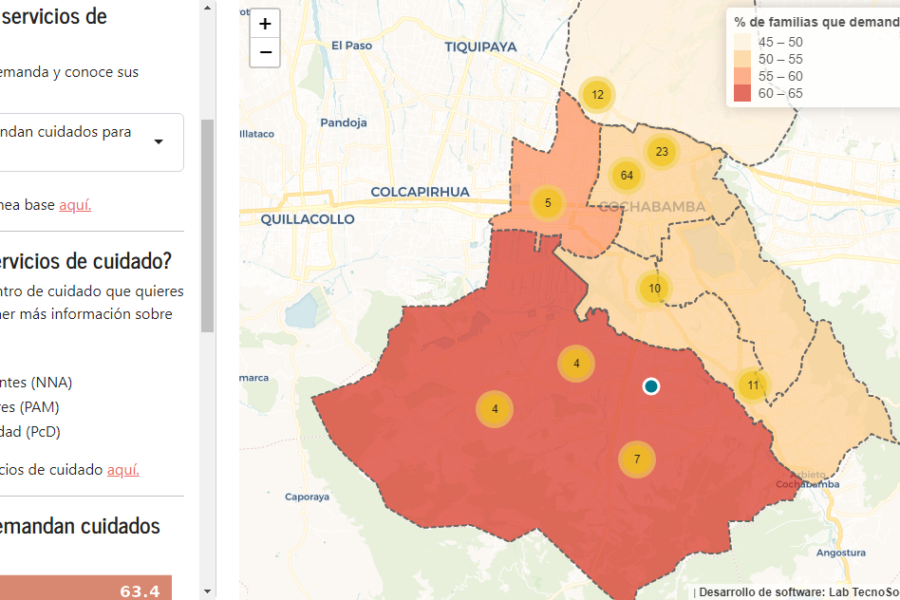Select the teal care center point marker

[x=651, y=386]
